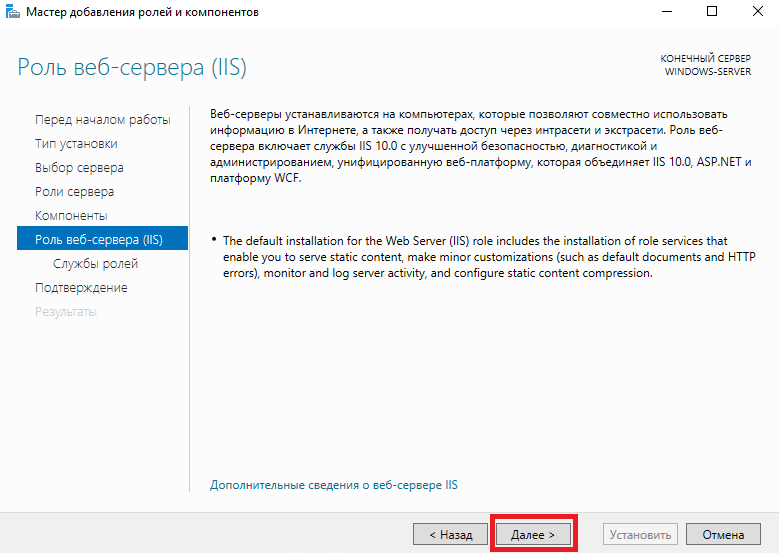The width and height of the screenshot is (779, 553).
Task: Close the wizard with the X button
Action: pyautogui.click(x=757, y=11)
